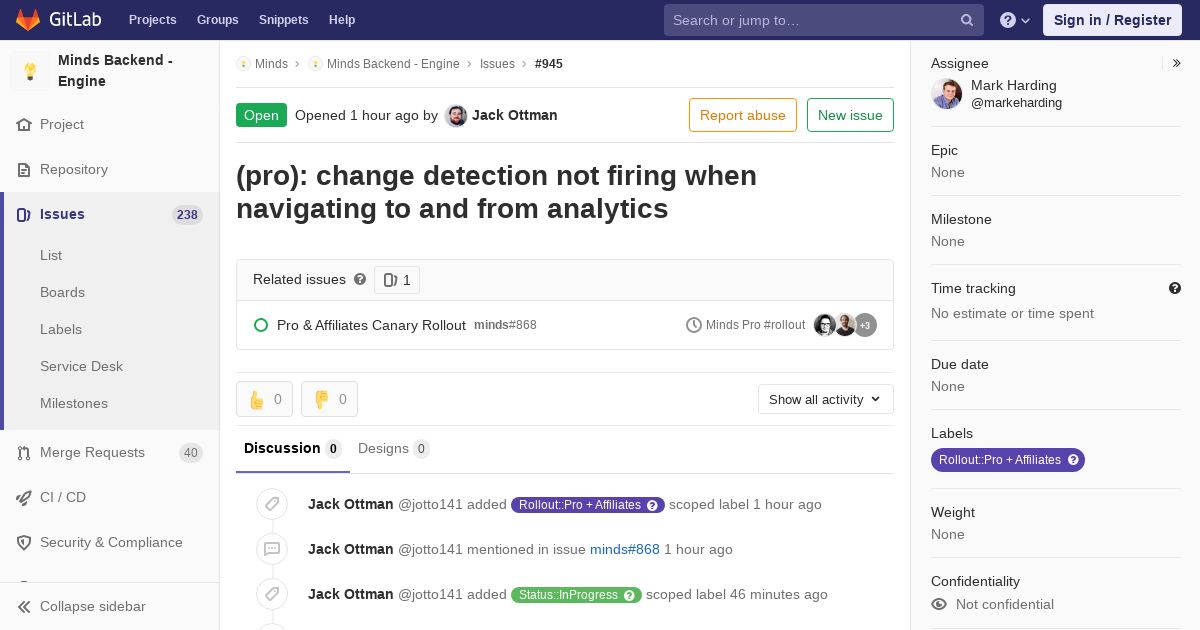1200x630 pixels.
Task: Click Jack Ottman author name in header
Action: pyautogui.click(x=514, y=115)
